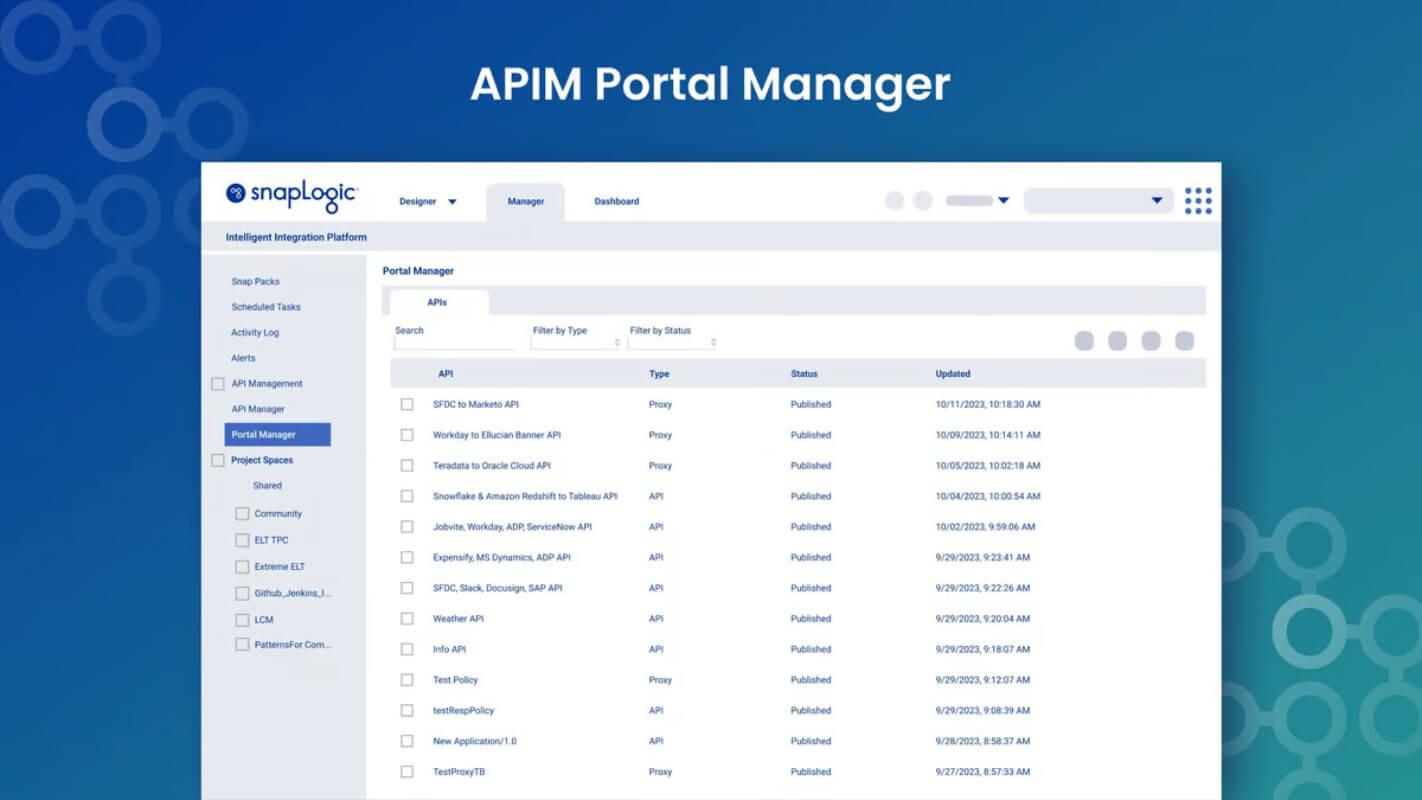Sort by the Type column header
Image resolution: width=1422 pixels, height=800 pixels.
659,374
